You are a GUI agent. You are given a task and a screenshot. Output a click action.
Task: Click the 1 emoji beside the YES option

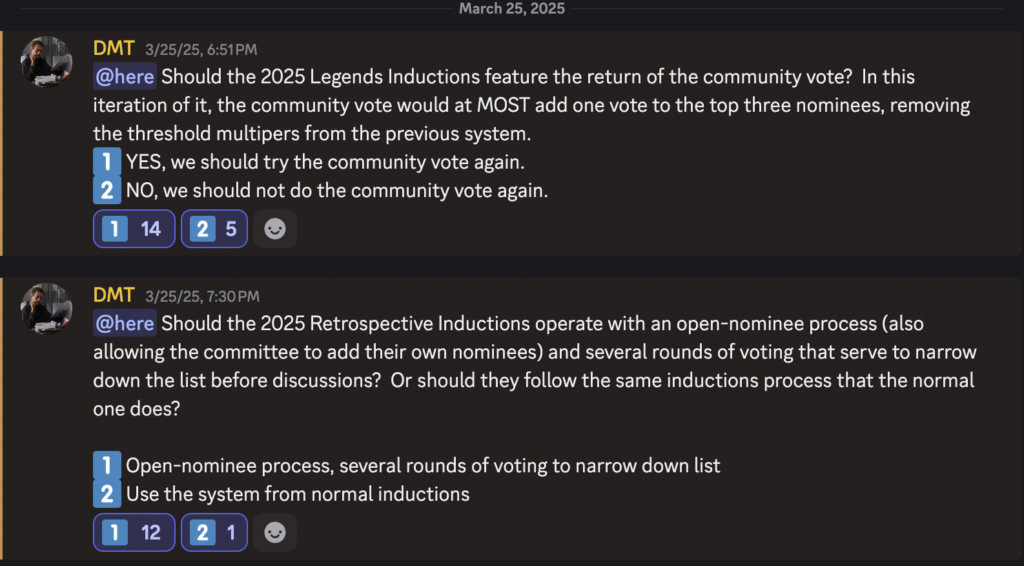107,161
